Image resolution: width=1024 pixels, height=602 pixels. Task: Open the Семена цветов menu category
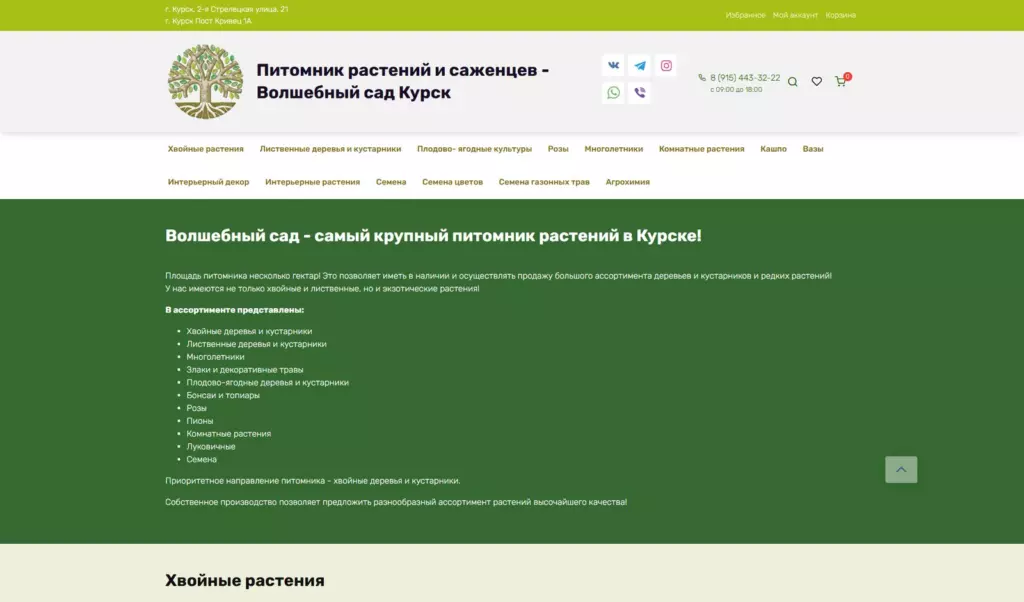453,182
